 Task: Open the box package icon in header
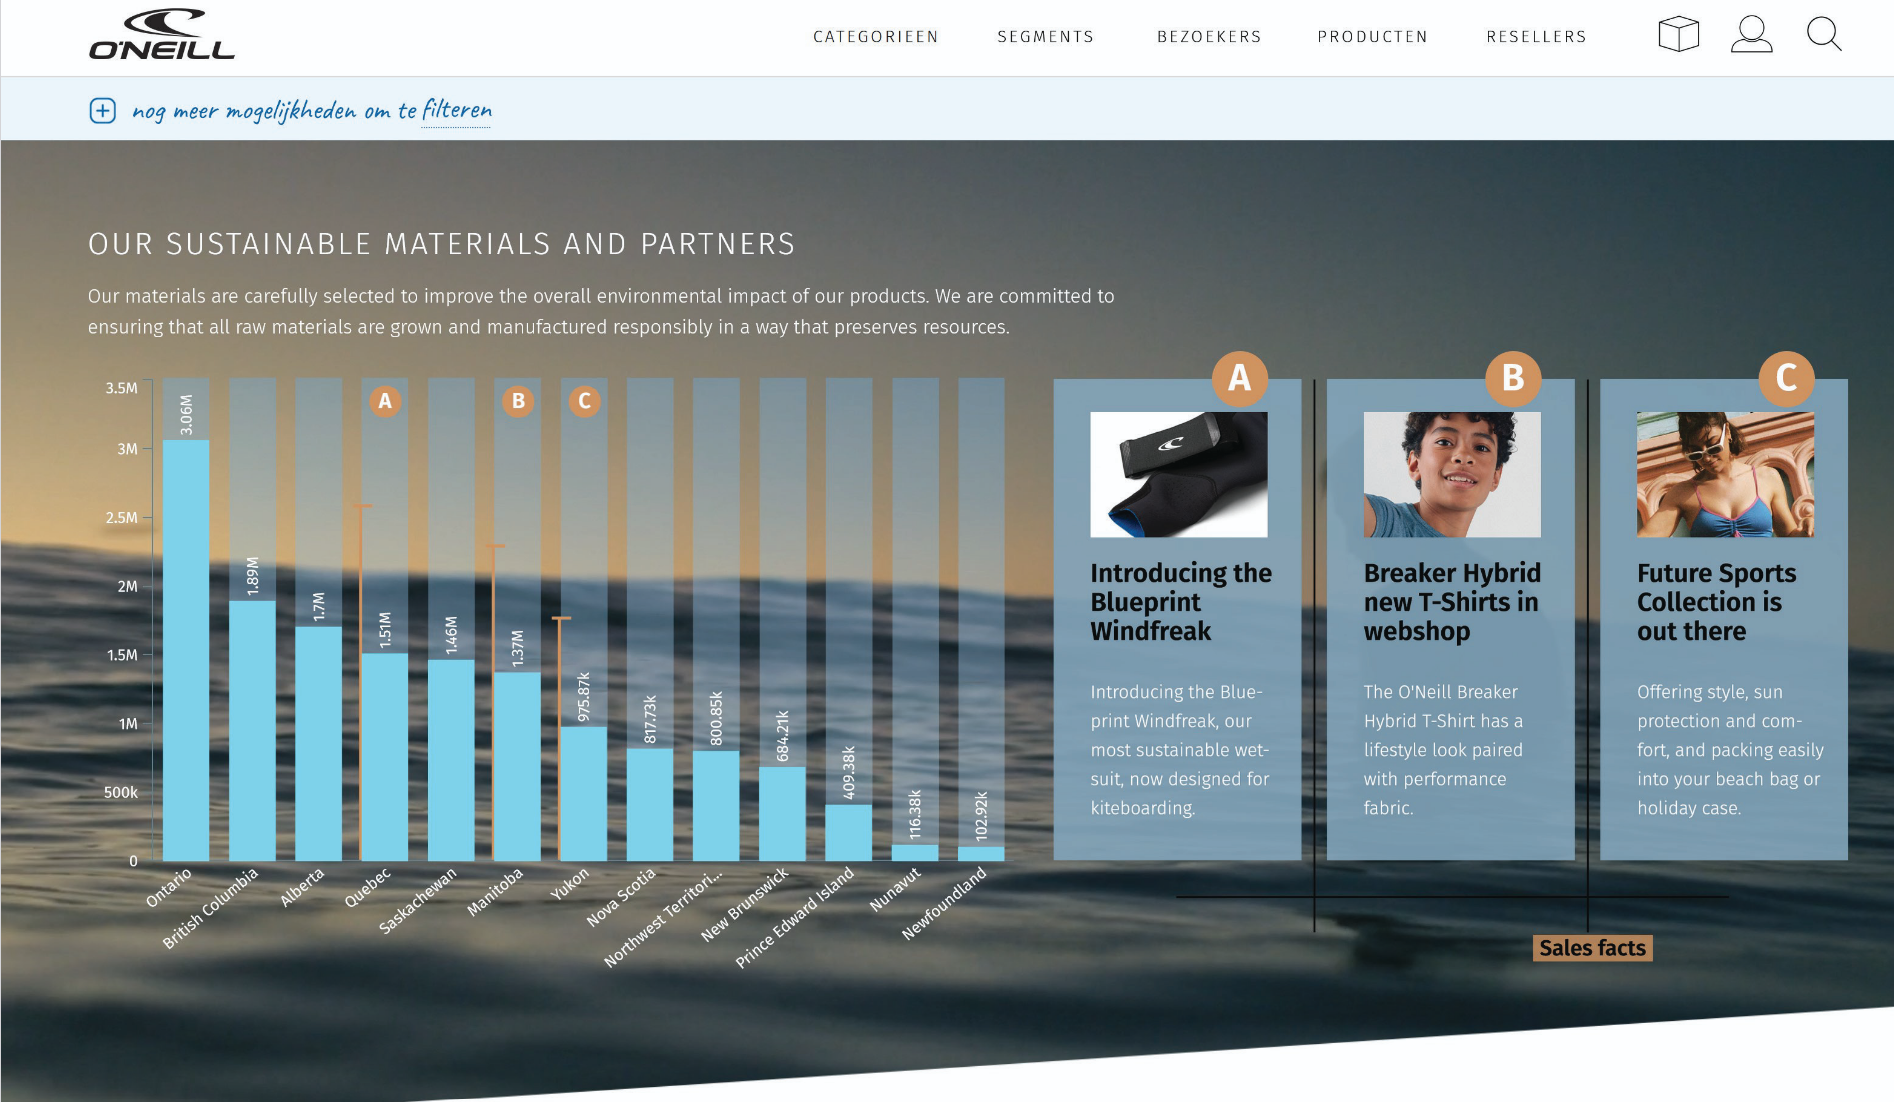1678,34
